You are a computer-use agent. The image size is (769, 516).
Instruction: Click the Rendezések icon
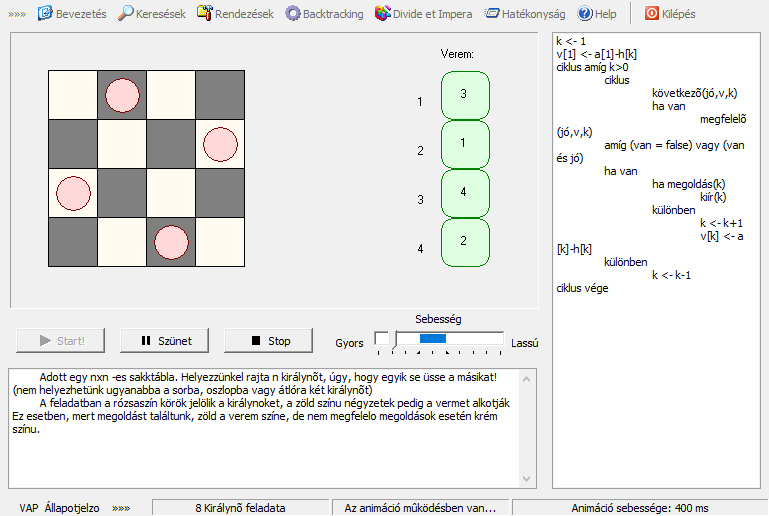(x=205, y=13)
